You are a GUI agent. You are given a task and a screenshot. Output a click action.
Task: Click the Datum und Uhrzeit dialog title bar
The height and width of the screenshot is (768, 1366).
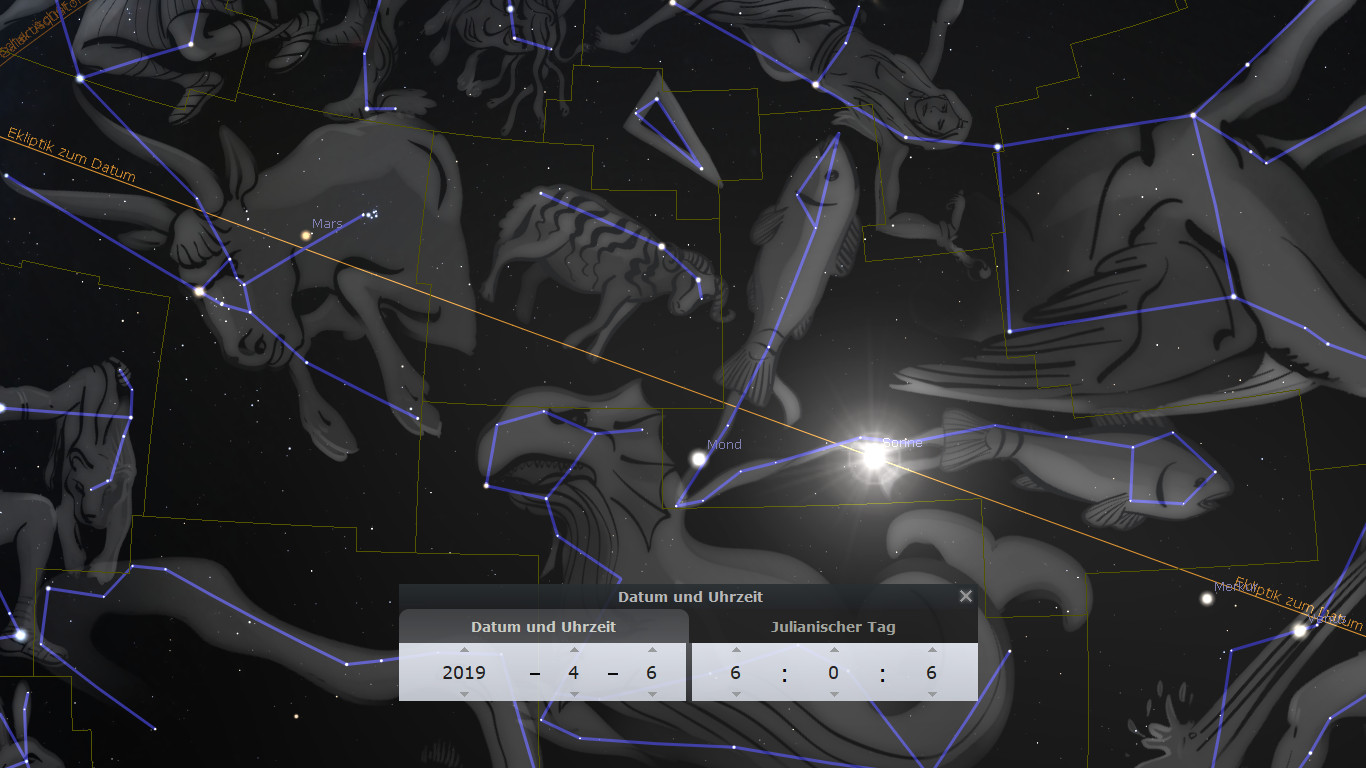(690, 597)
